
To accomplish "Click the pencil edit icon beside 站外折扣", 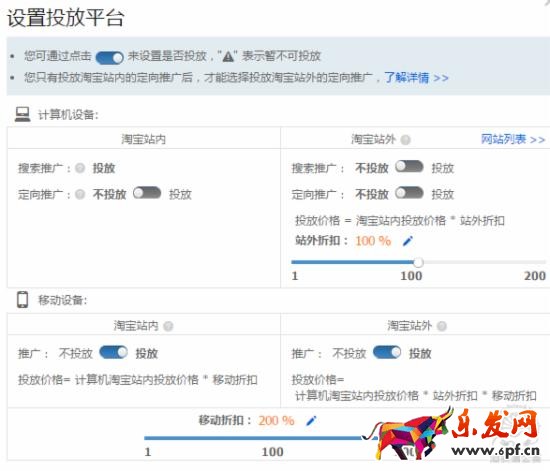I will [x=408, y=241].
